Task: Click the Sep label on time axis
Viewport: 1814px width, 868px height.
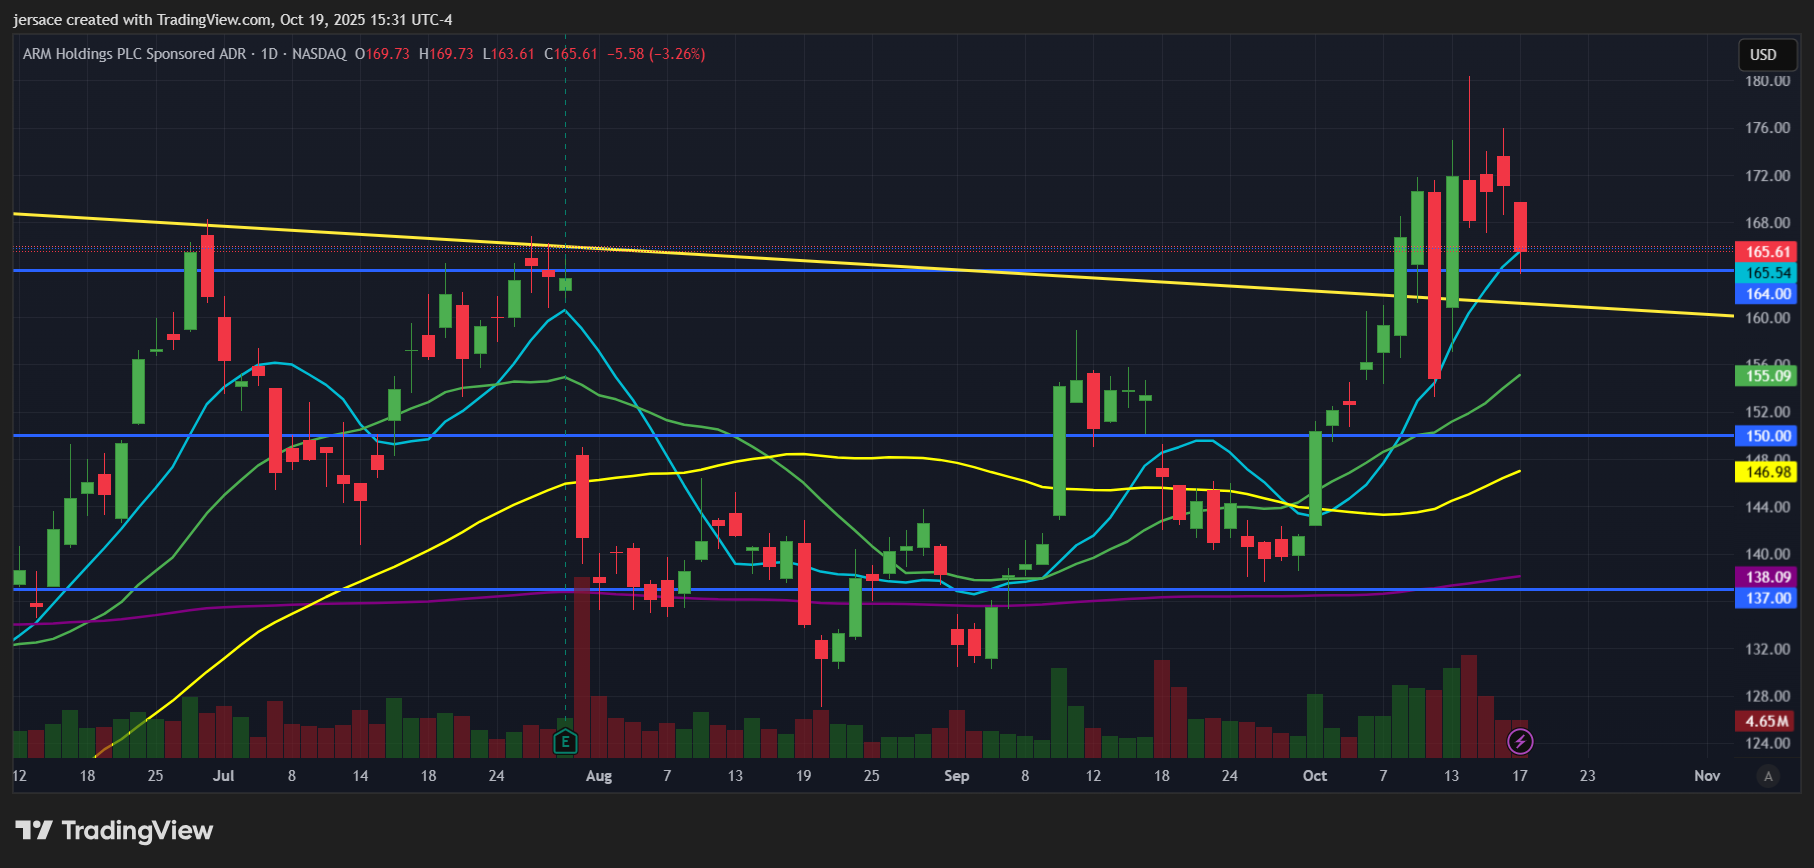Action: pos(956,776)
